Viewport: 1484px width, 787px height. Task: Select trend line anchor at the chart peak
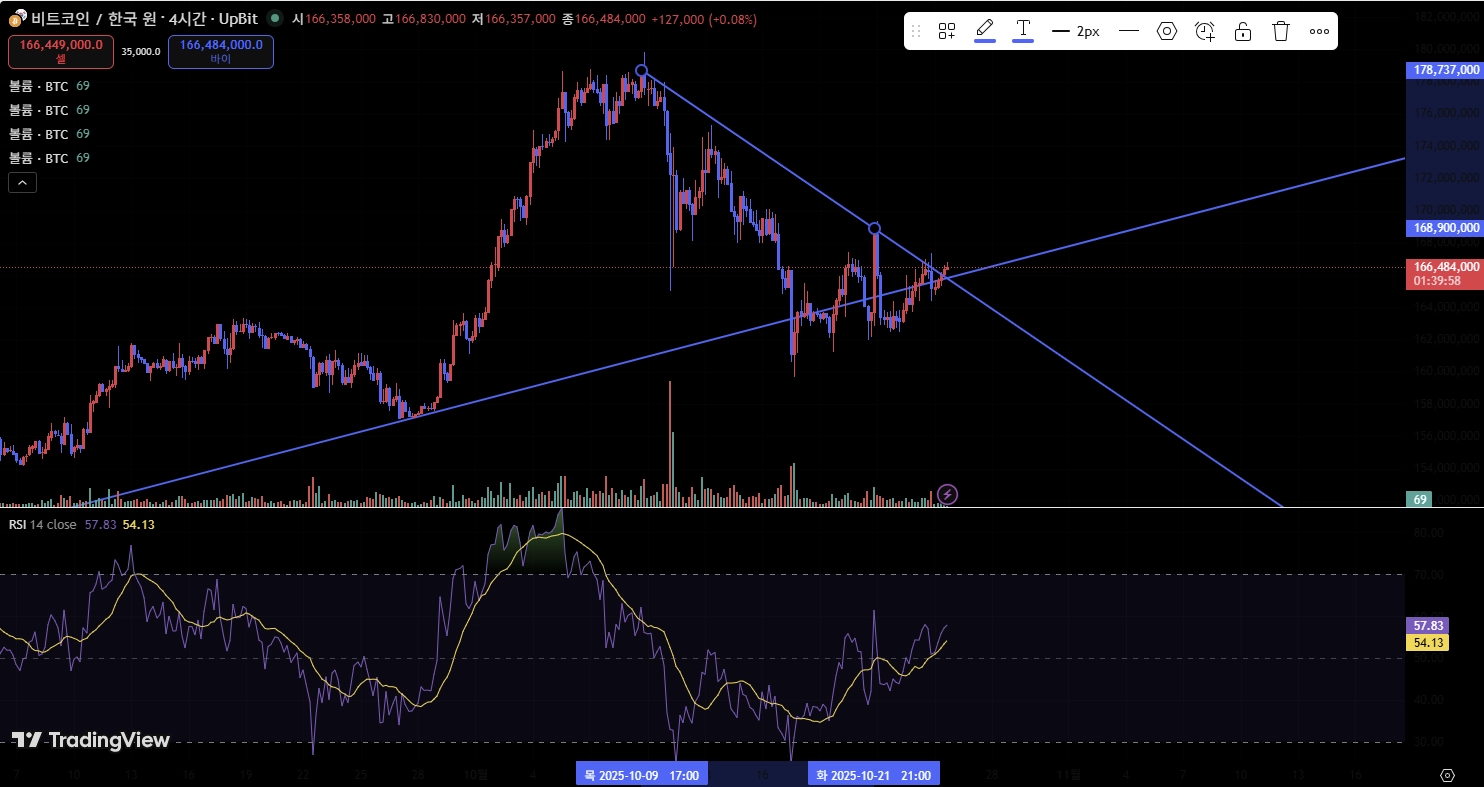tap(642, 71)
